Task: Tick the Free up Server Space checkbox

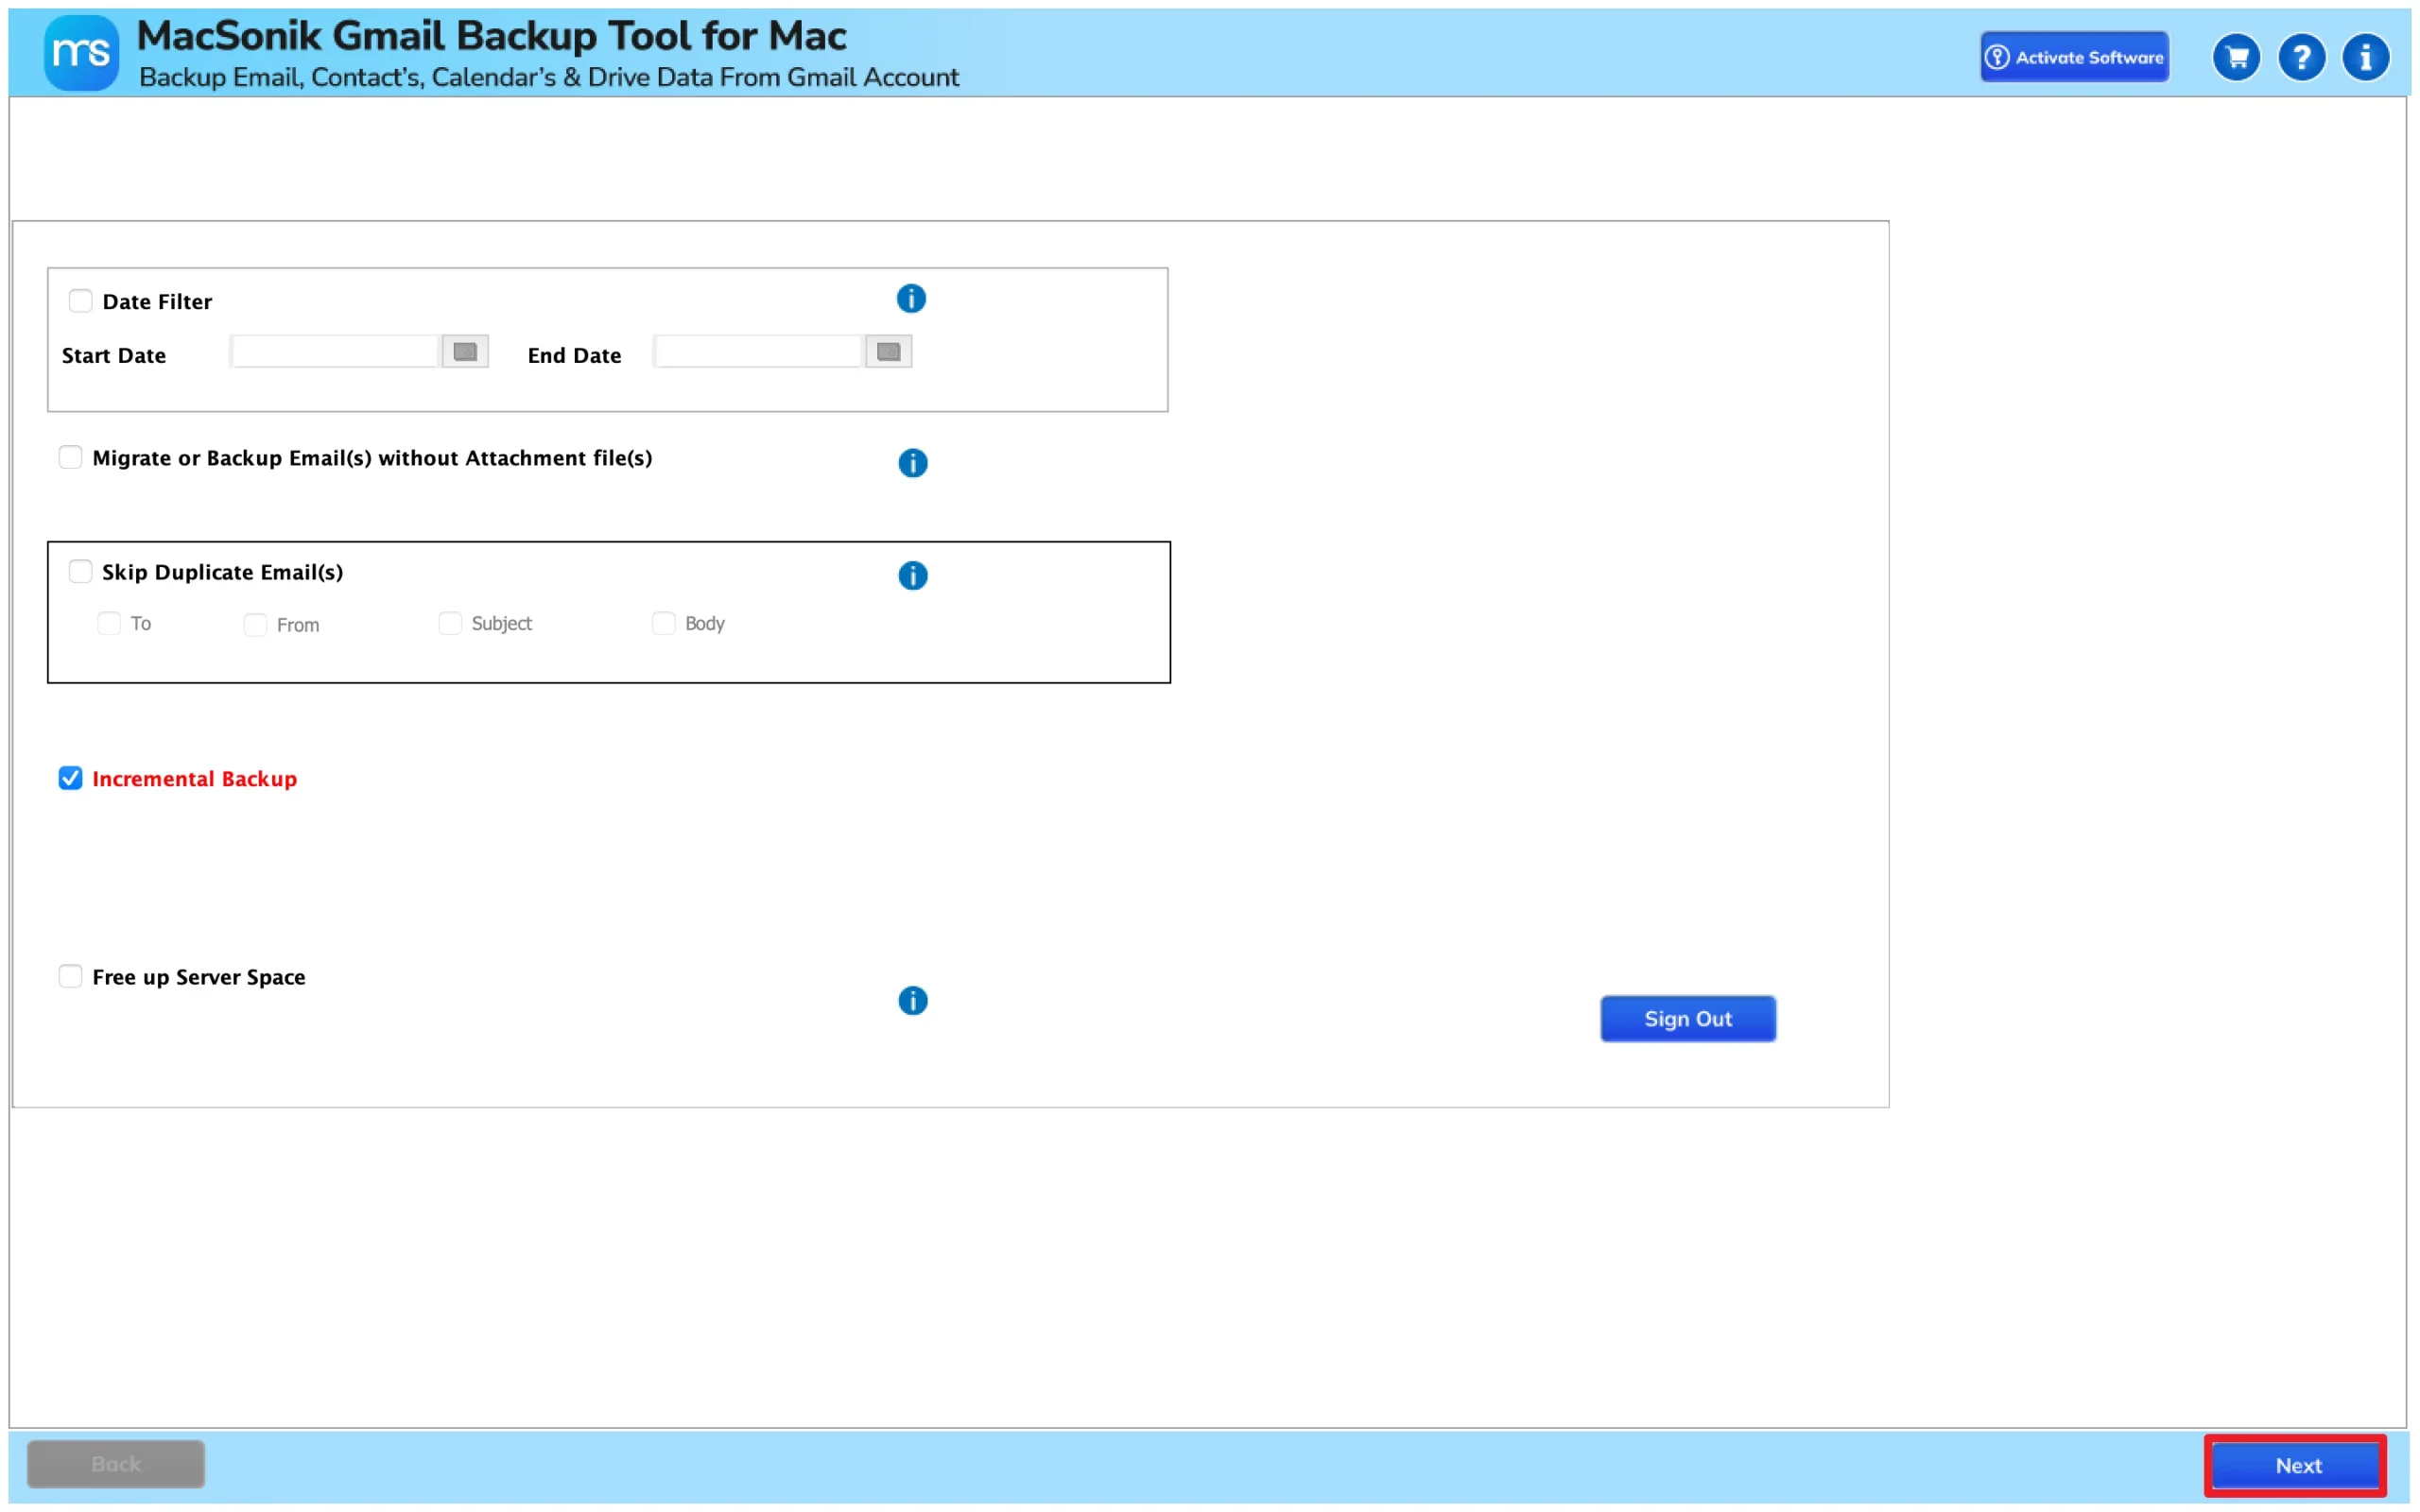Action: [70, 976]
